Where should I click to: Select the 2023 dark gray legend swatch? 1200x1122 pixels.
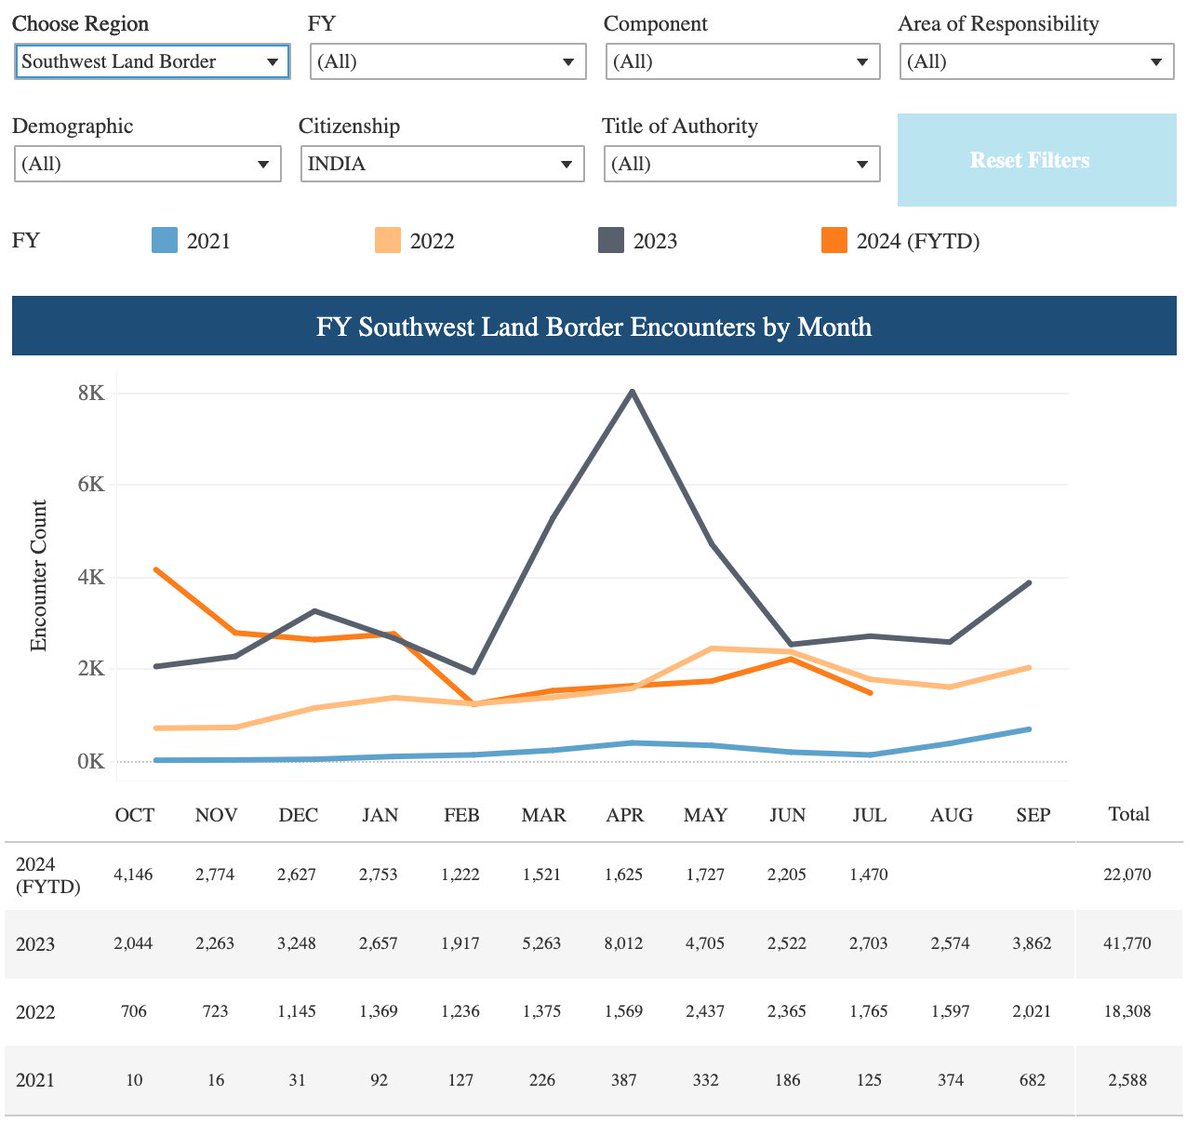point(611,241)
